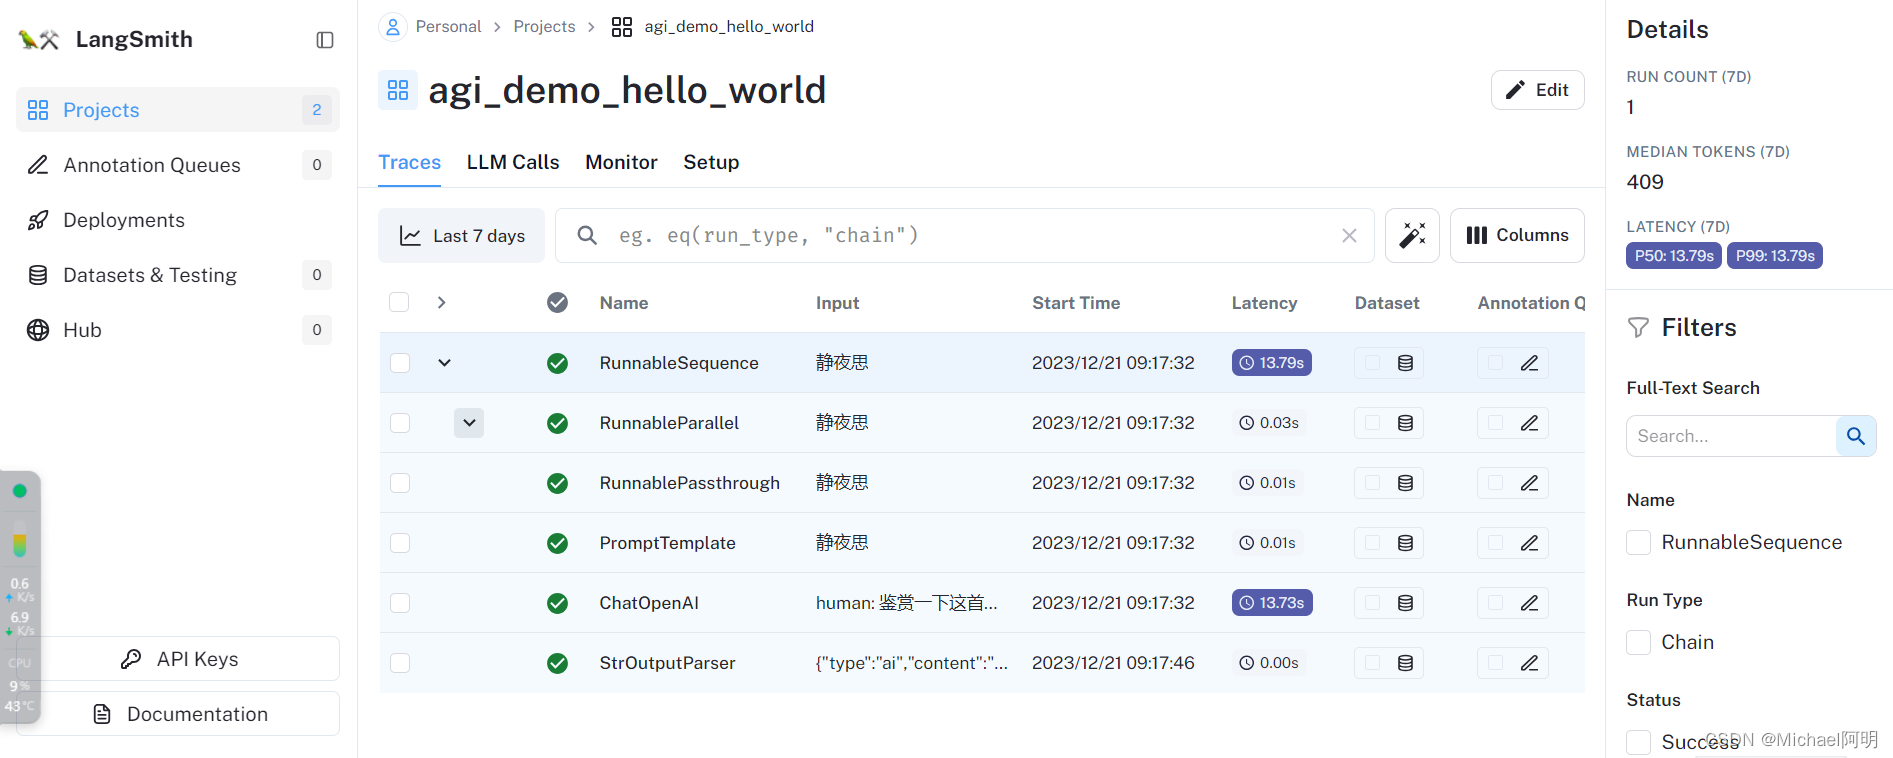Open Datasets & Testing page
This screenshot has height=758, width=1893.
tap(178, 275)
